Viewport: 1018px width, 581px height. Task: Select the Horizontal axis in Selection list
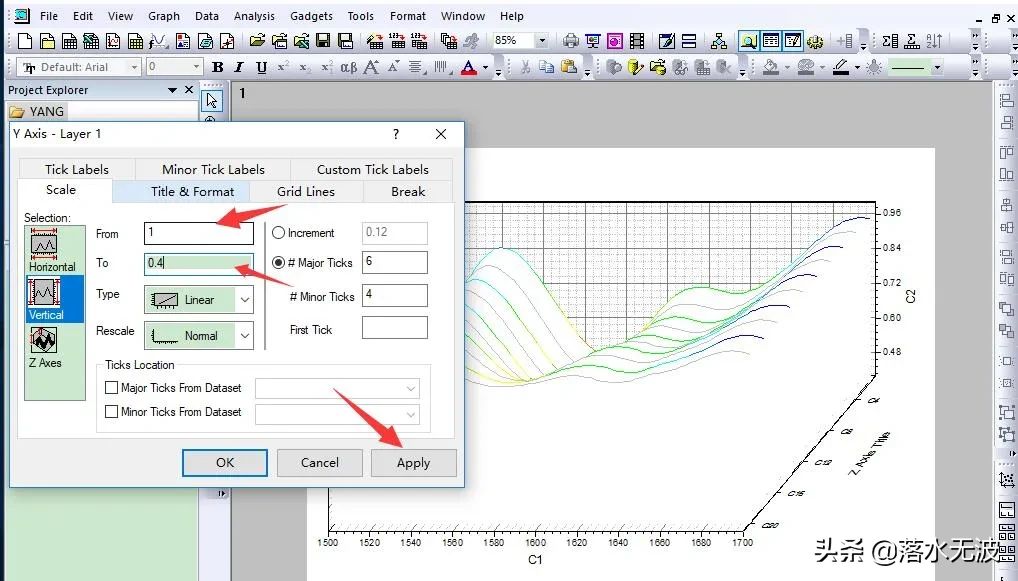pyautogui.click(x=52, y=250)
